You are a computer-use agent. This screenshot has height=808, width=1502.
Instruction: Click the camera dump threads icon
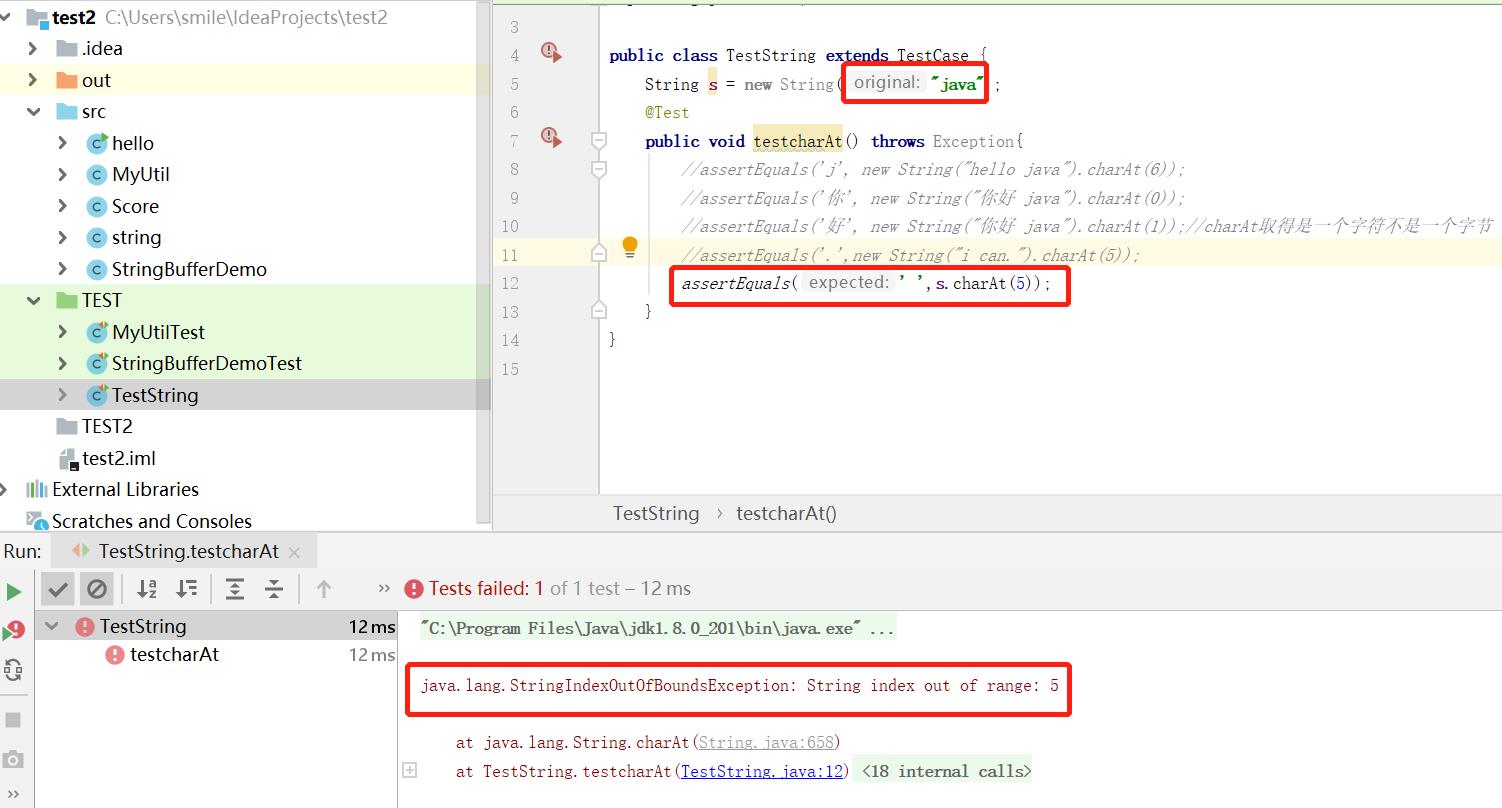(x=13, y=760)
